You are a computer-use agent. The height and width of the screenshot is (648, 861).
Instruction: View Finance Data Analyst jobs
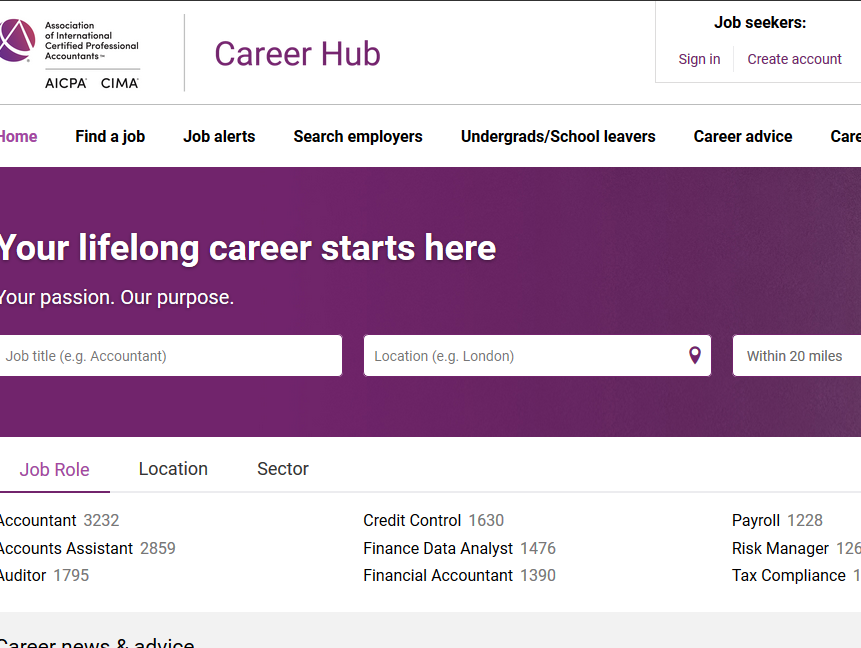pyautogui.click(x=438, y=548)
